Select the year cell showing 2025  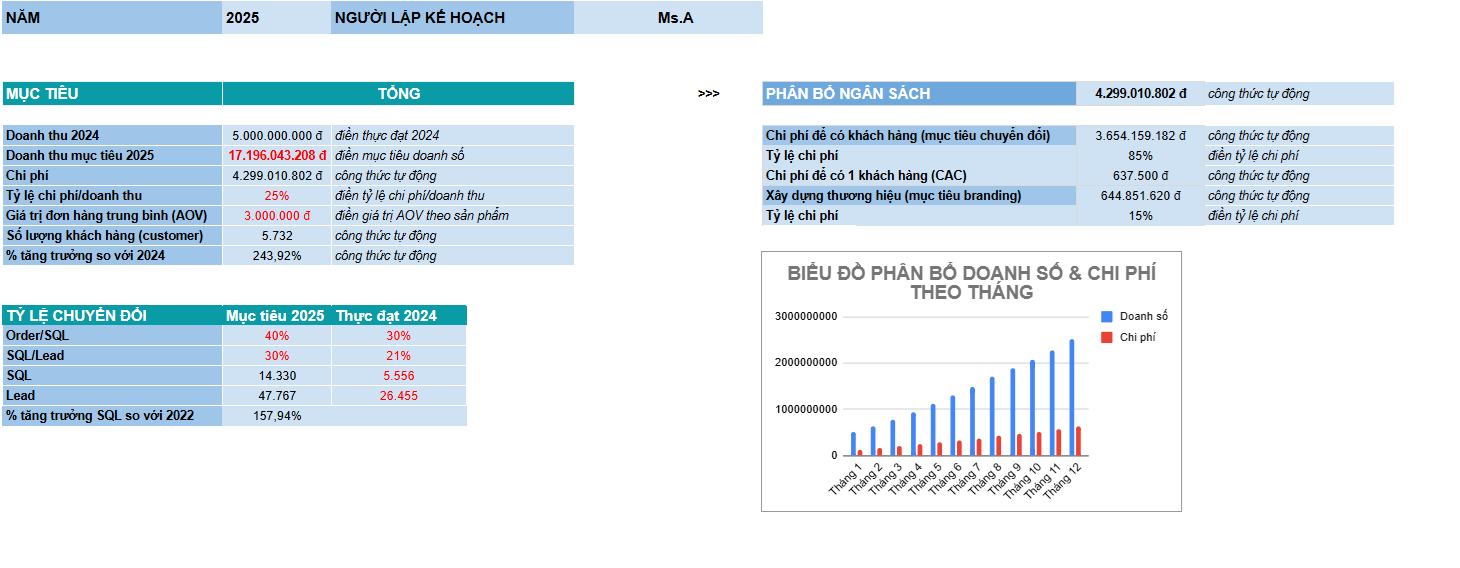click(x=276, y=18)
